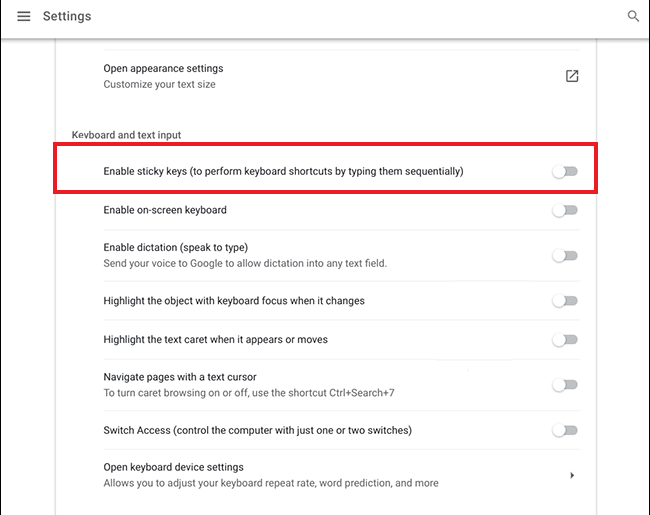Click the search settings magnifier icon
The width and height of the screenshot is (650, 515).
pos(633,16)
